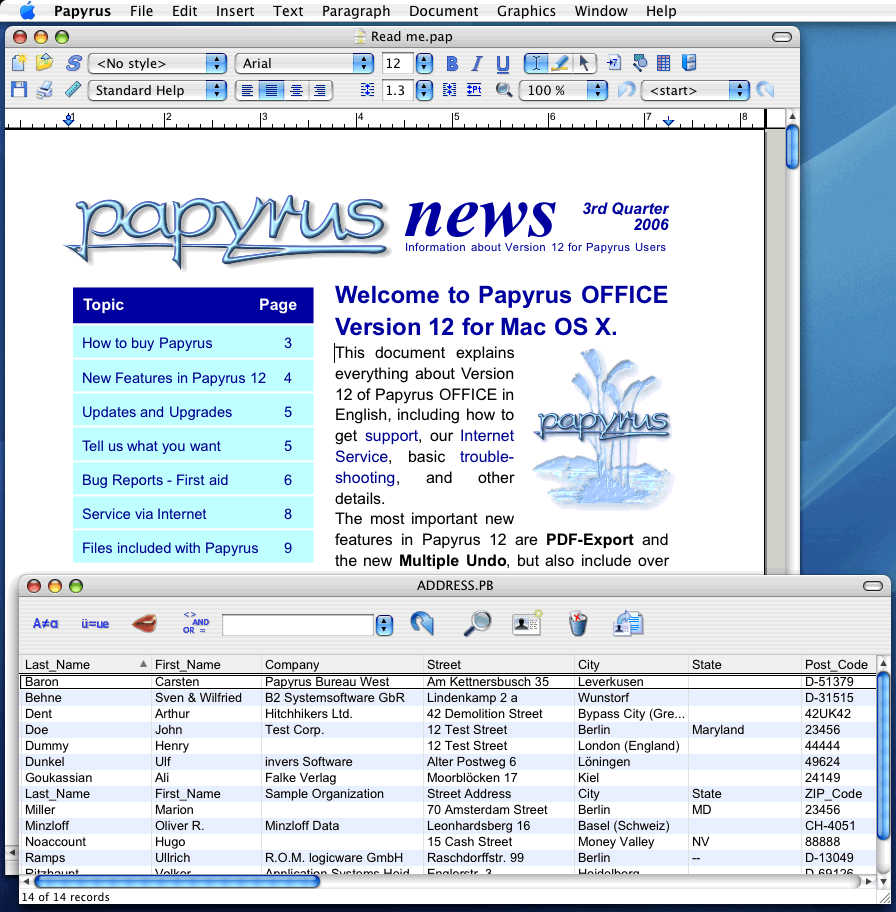Click the export records report icon

(628, 624)
